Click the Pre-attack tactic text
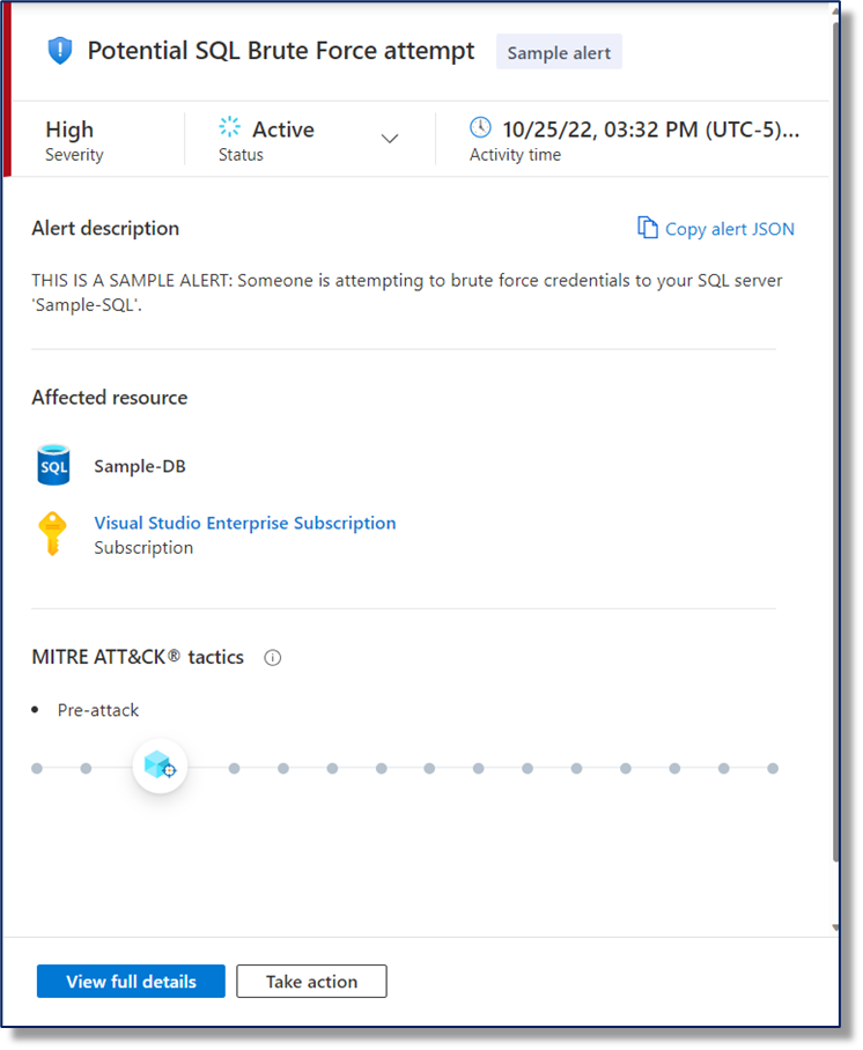 (x=98, y=710)
